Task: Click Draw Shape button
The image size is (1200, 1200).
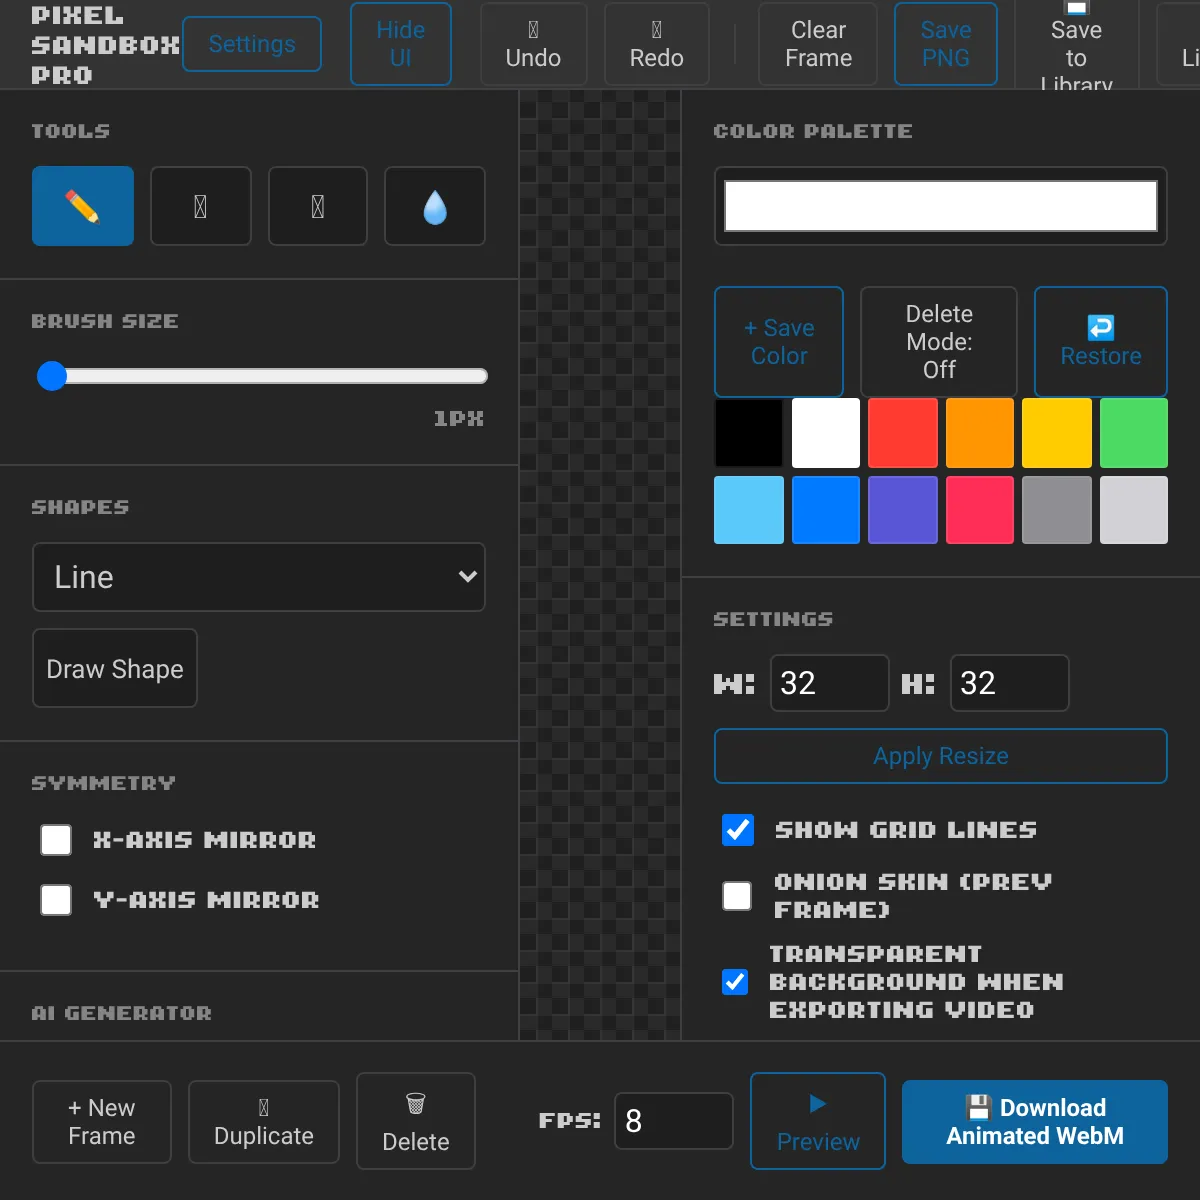Action: point(115,668)
